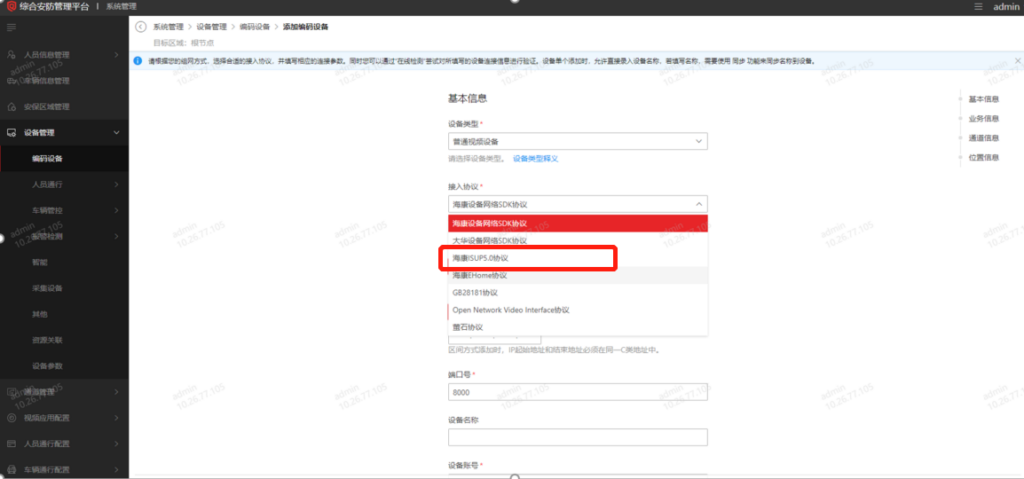
Task: Jump to 通道信息 anchor on right
Action: pos(984,138)
